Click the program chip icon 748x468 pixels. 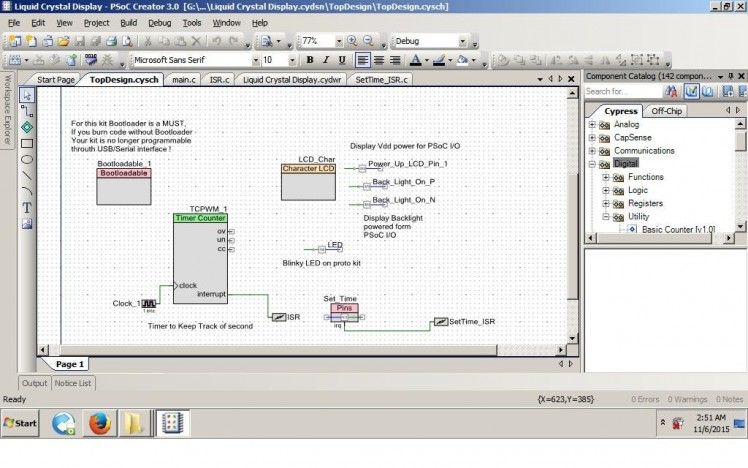[x=91, y=60]
